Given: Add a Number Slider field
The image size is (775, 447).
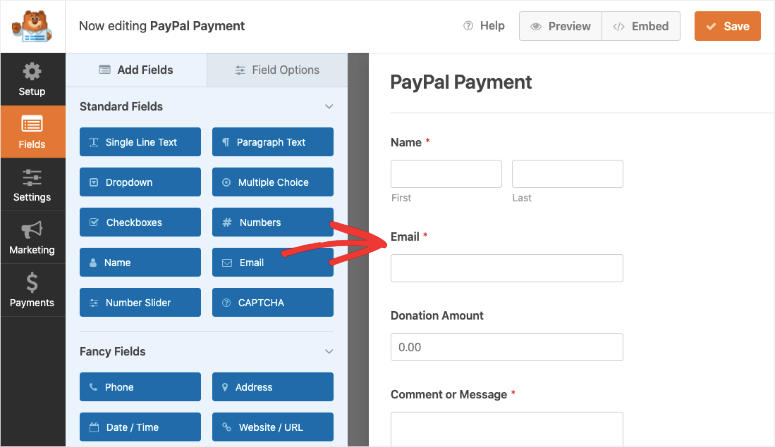Looking at the screenshot, I should point(140,303).
